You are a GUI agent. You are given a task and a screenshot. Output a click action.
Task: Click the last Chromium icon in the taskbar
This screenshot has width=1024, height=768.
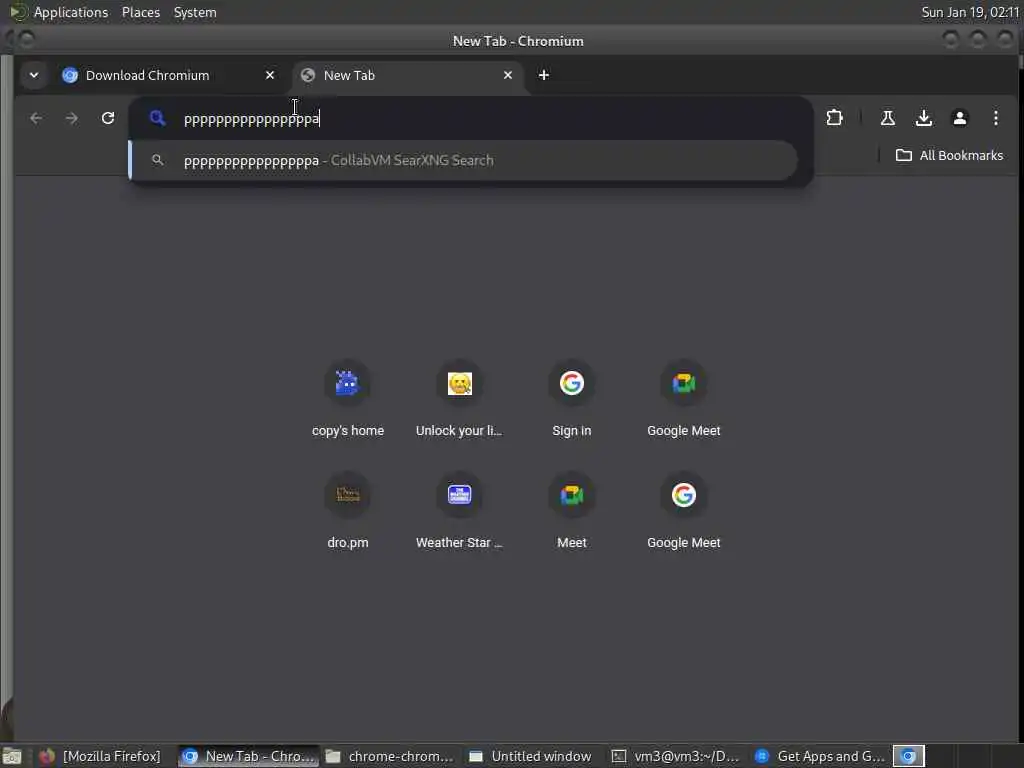(x=908, y=756)
